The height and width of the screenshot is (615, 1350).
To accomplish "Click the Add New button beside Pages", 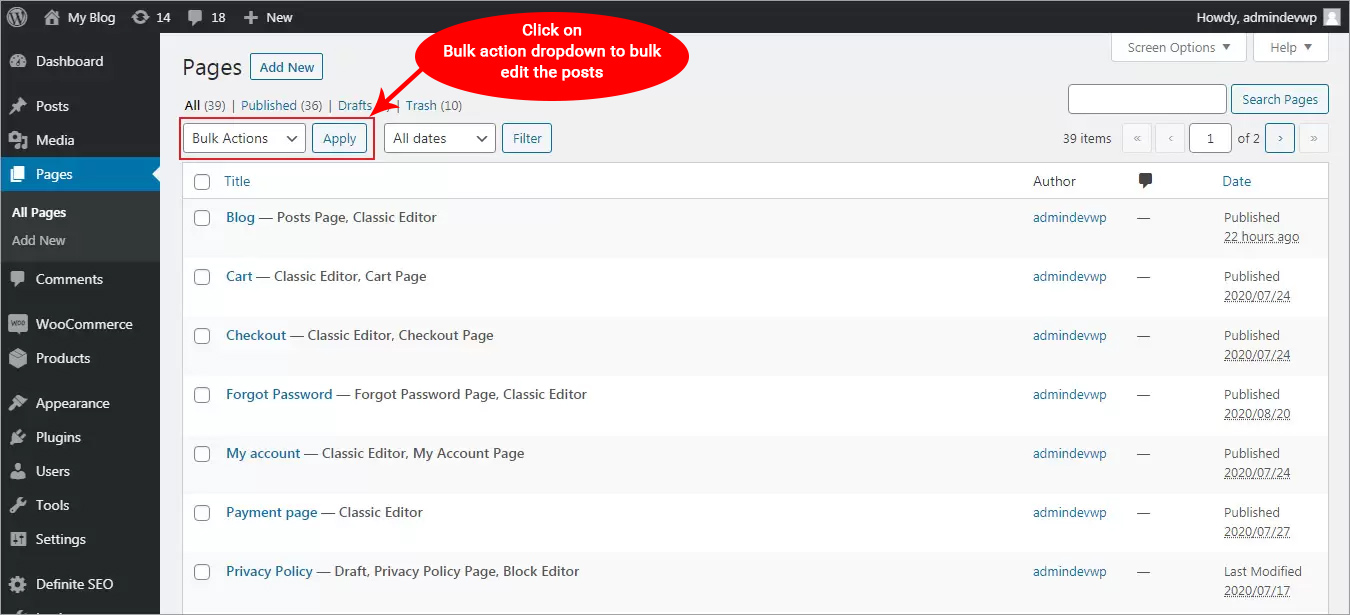I will point(286,67).
